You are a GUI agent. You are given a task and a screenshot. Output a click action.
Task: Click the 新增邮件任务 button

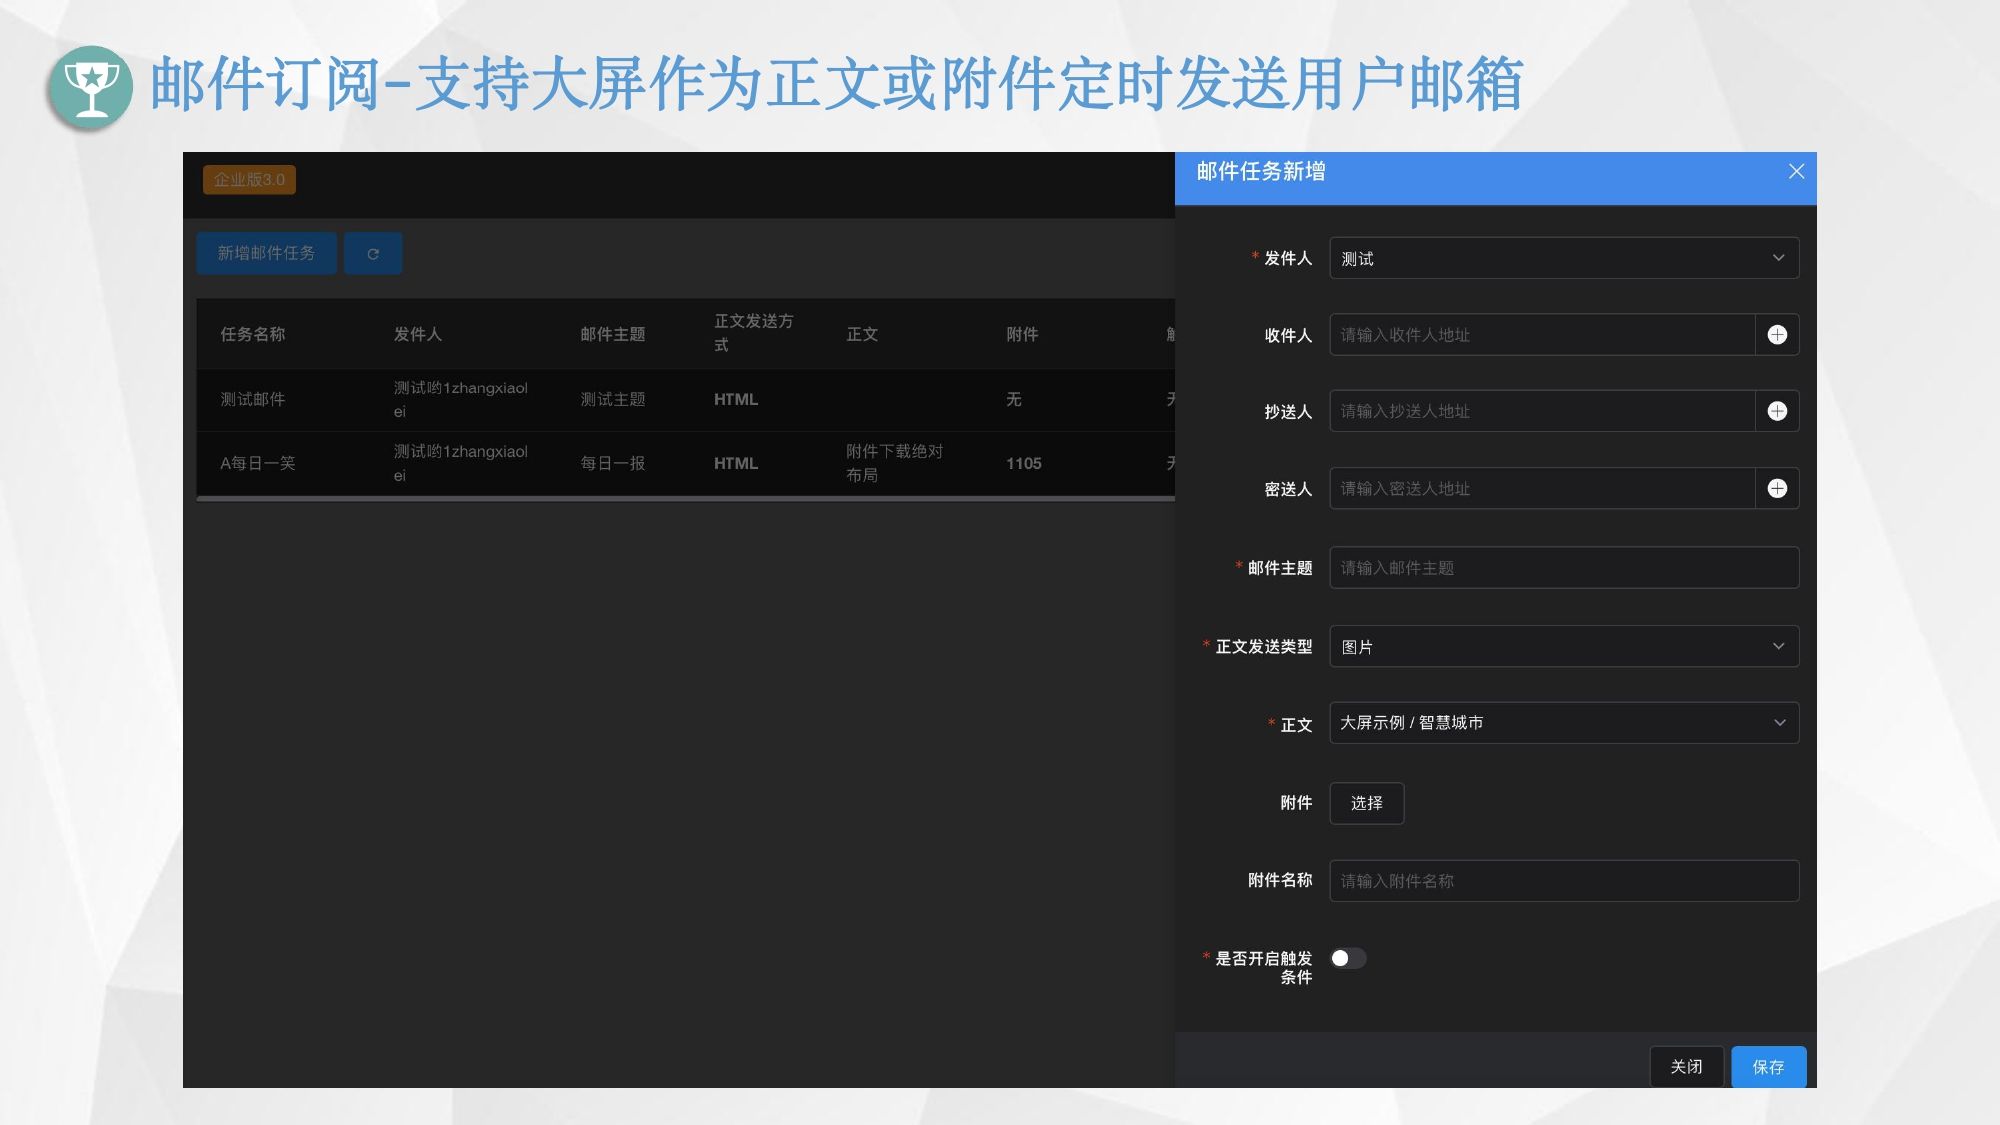pos(266,254)
